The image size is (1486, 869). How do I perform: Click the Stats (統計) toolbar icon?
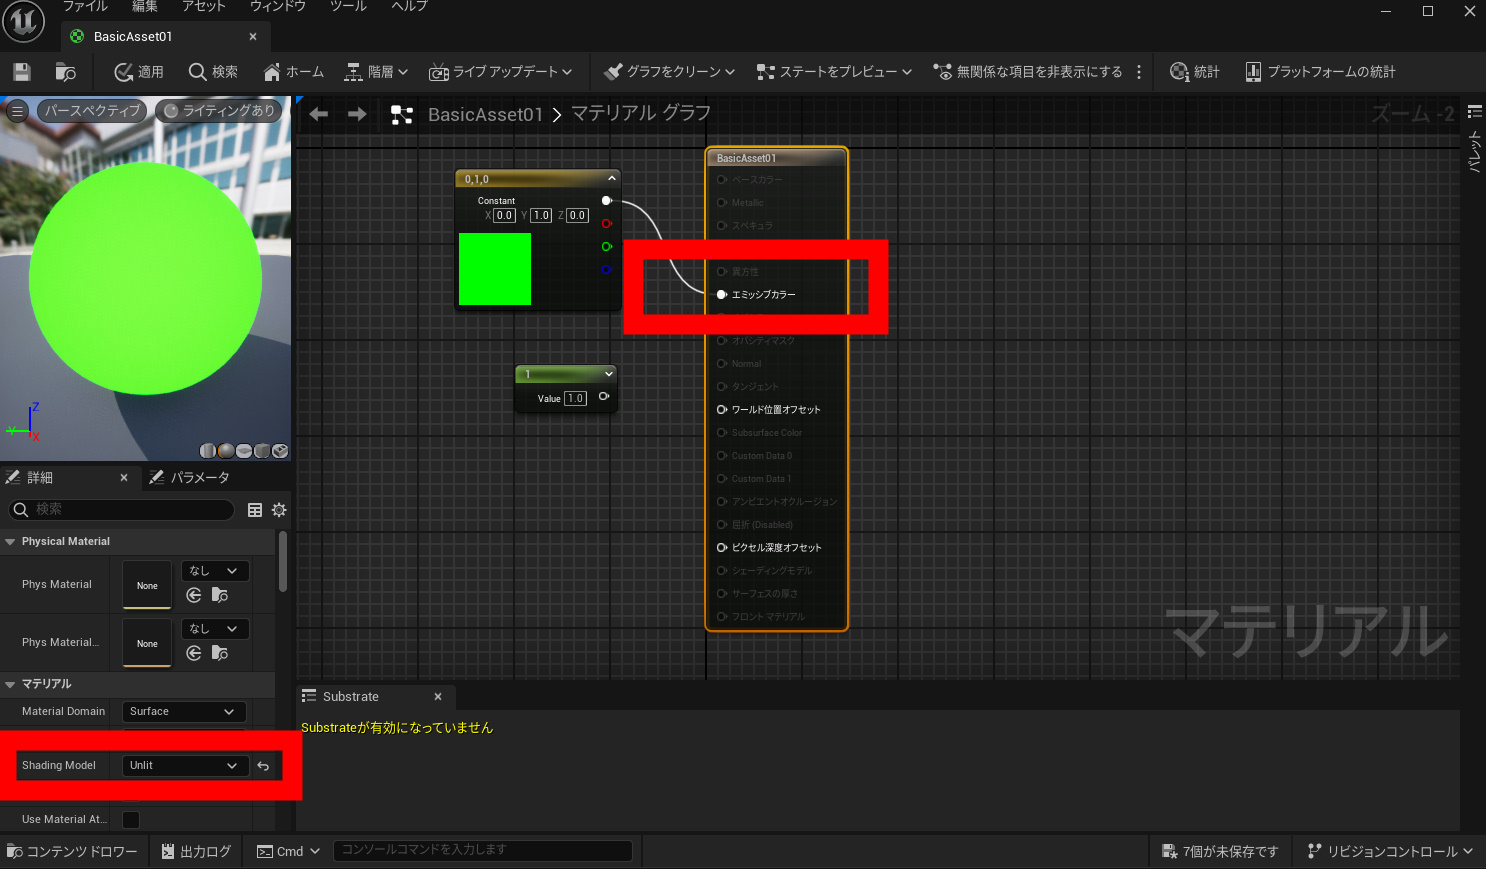tap(1195, 72)
